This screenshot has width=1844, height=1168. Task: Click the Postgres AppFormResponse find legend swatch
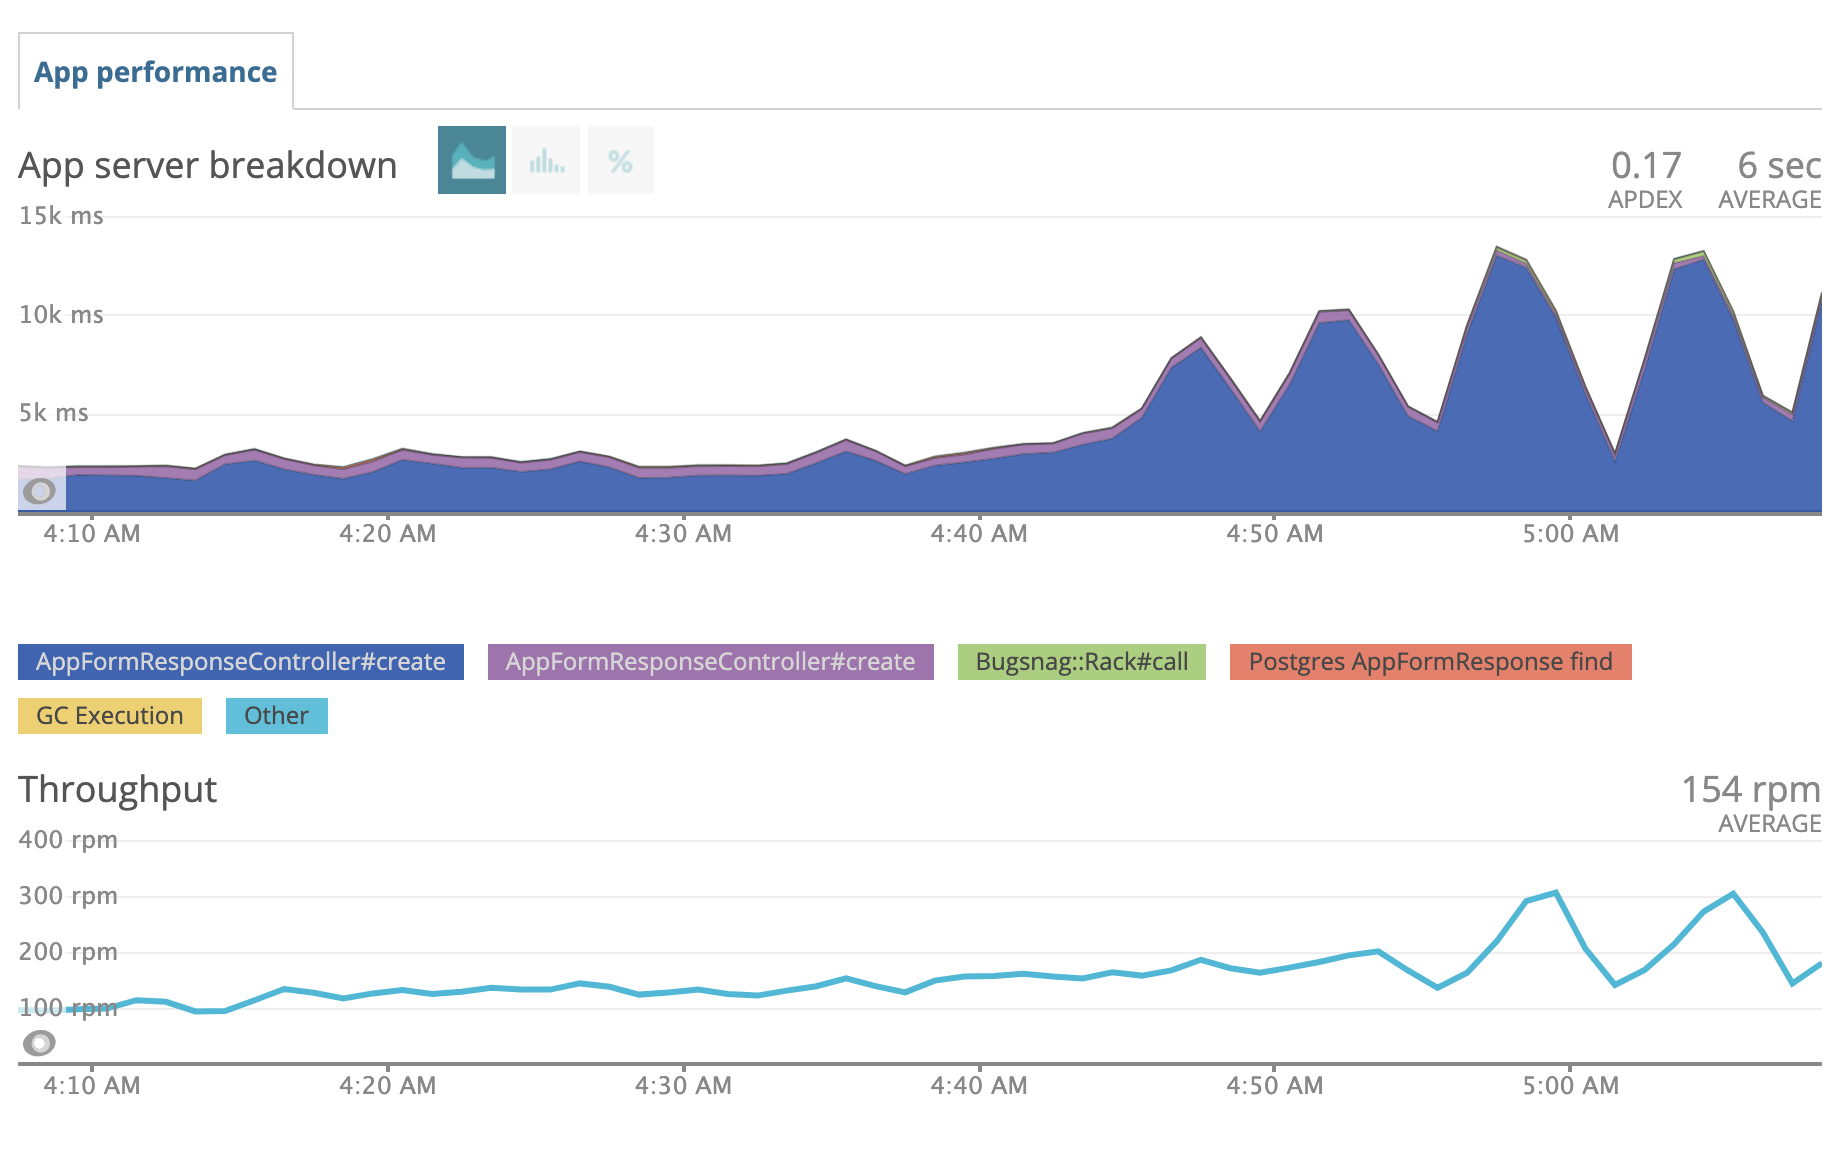click(1430, 662)
